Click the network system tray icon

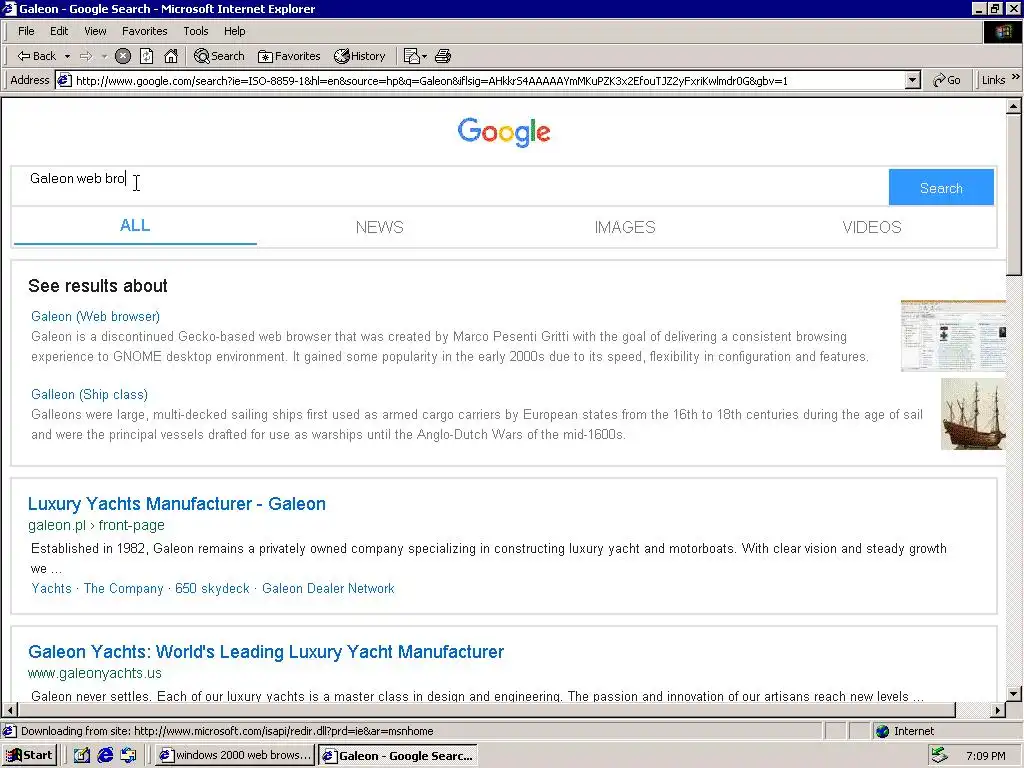pyautogui.click(x=940, y=756)
